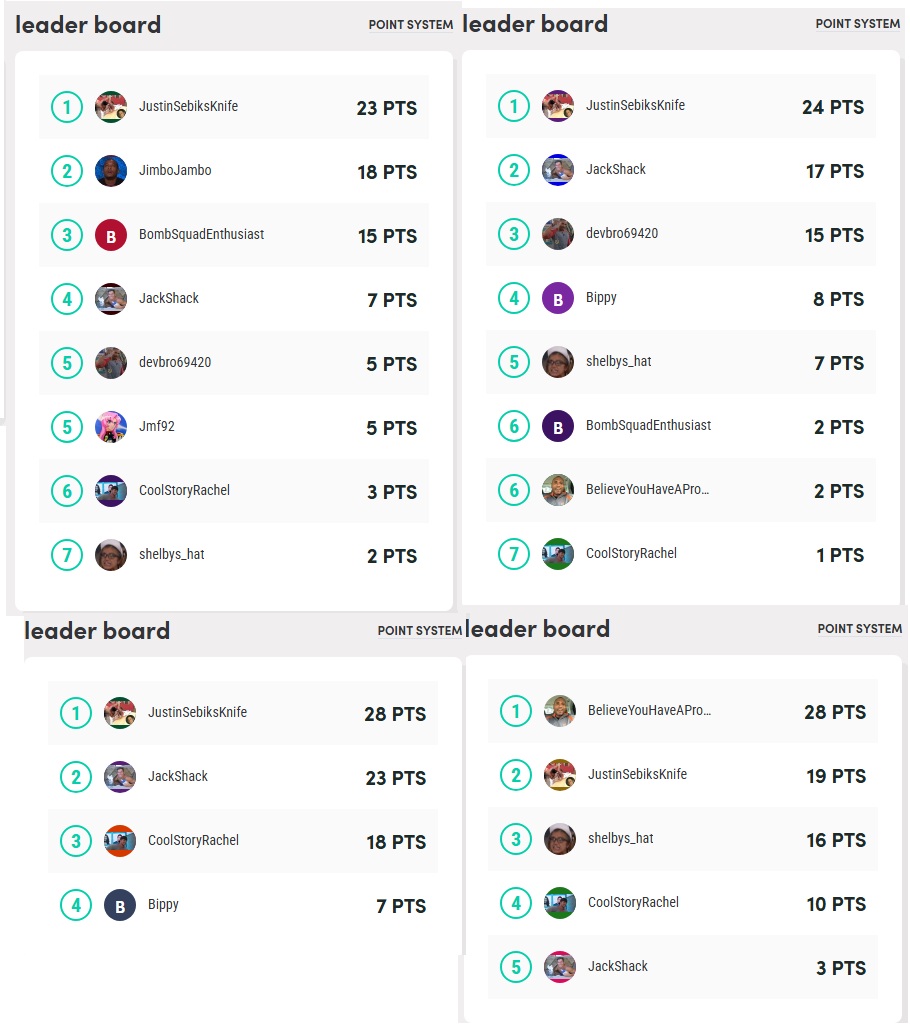The width and height of the screenshot is (910, 1024).
Task: Click the red B avatar for BombSquadEnthusiast
Action: (111, 235)
